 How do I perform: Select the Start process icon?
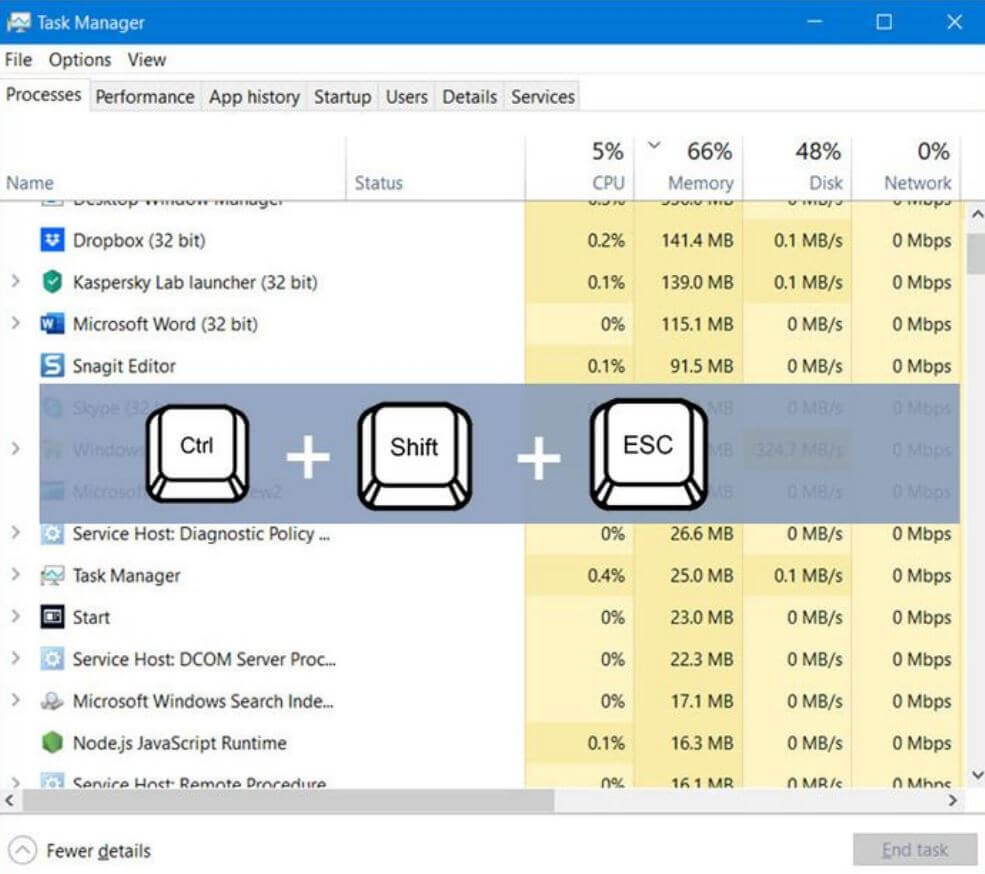click(52, 617)
